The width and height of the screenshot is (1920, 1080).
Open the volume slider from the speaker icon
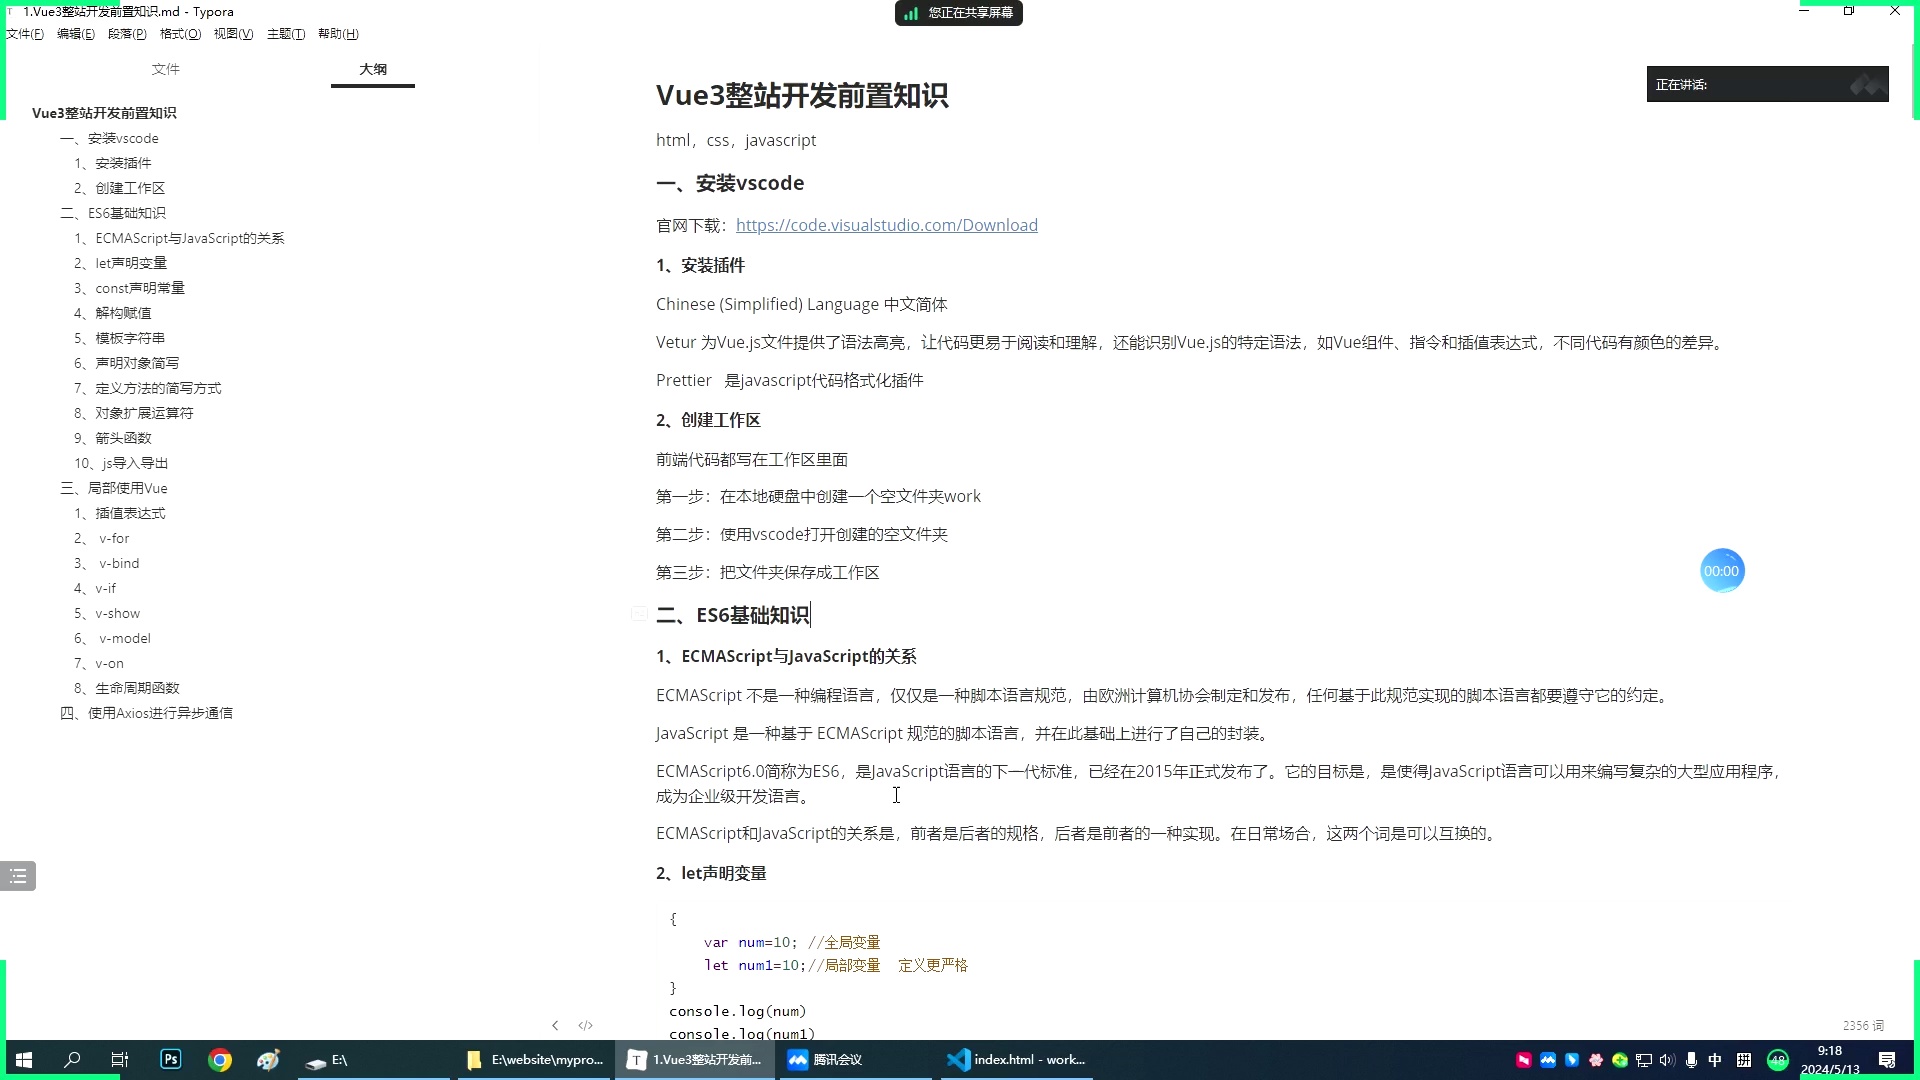[1665, 1060]
